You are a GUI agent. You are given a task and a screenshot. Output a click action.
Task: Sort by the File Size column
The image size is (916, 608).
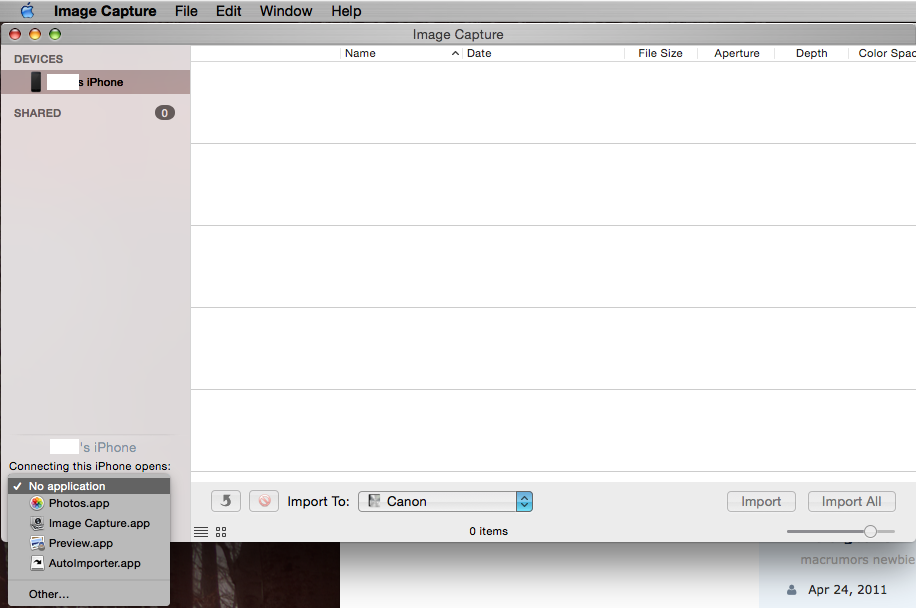tap(661, 53)
